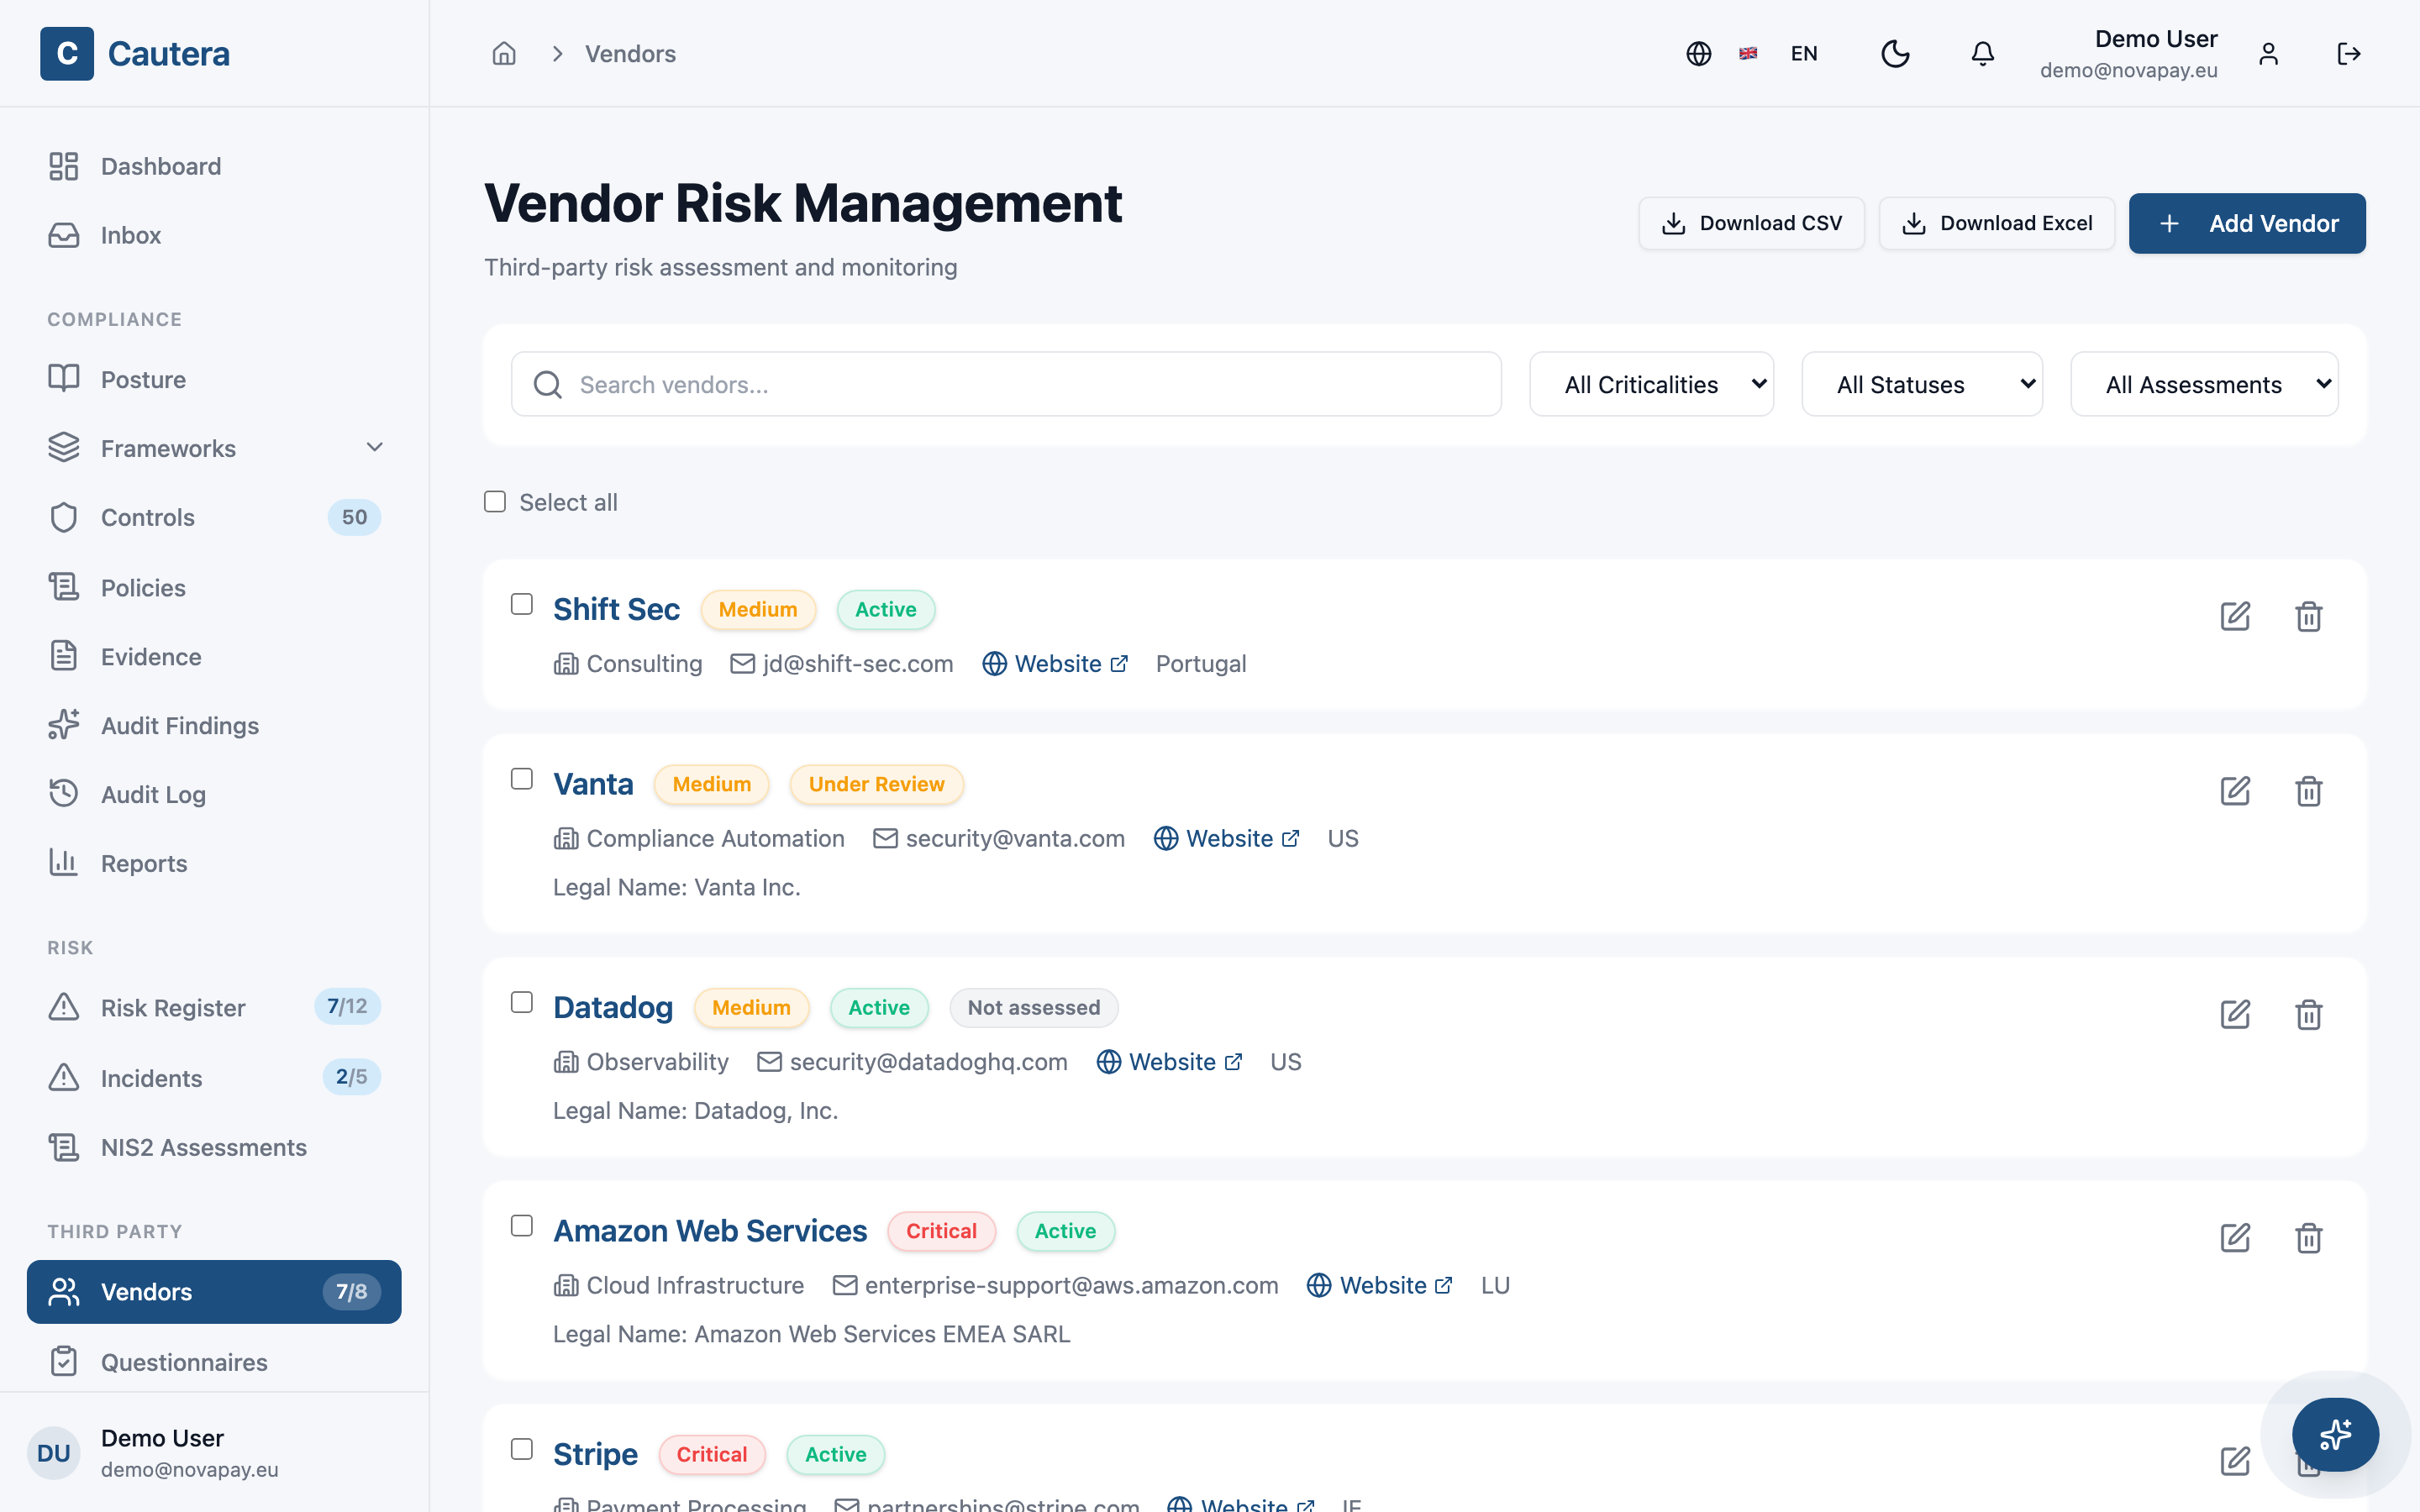This screenshot has height=1512, width=2420.
Task: Select the Stripe checkbox
Action: point(522,1449)
